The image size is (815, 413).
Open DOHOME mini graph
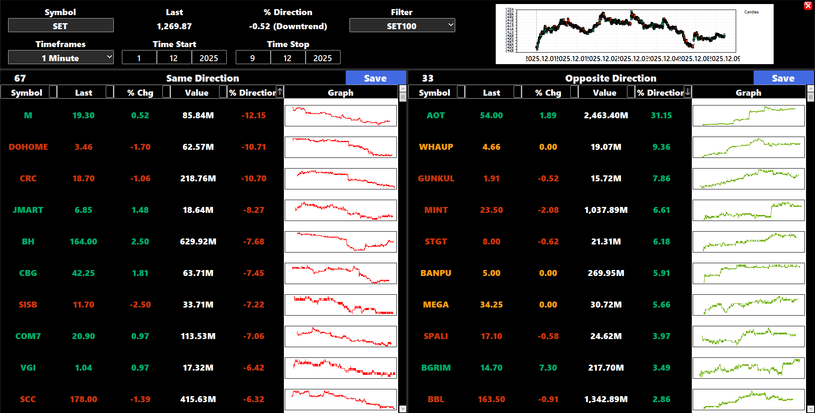click(x=340, y=147)
